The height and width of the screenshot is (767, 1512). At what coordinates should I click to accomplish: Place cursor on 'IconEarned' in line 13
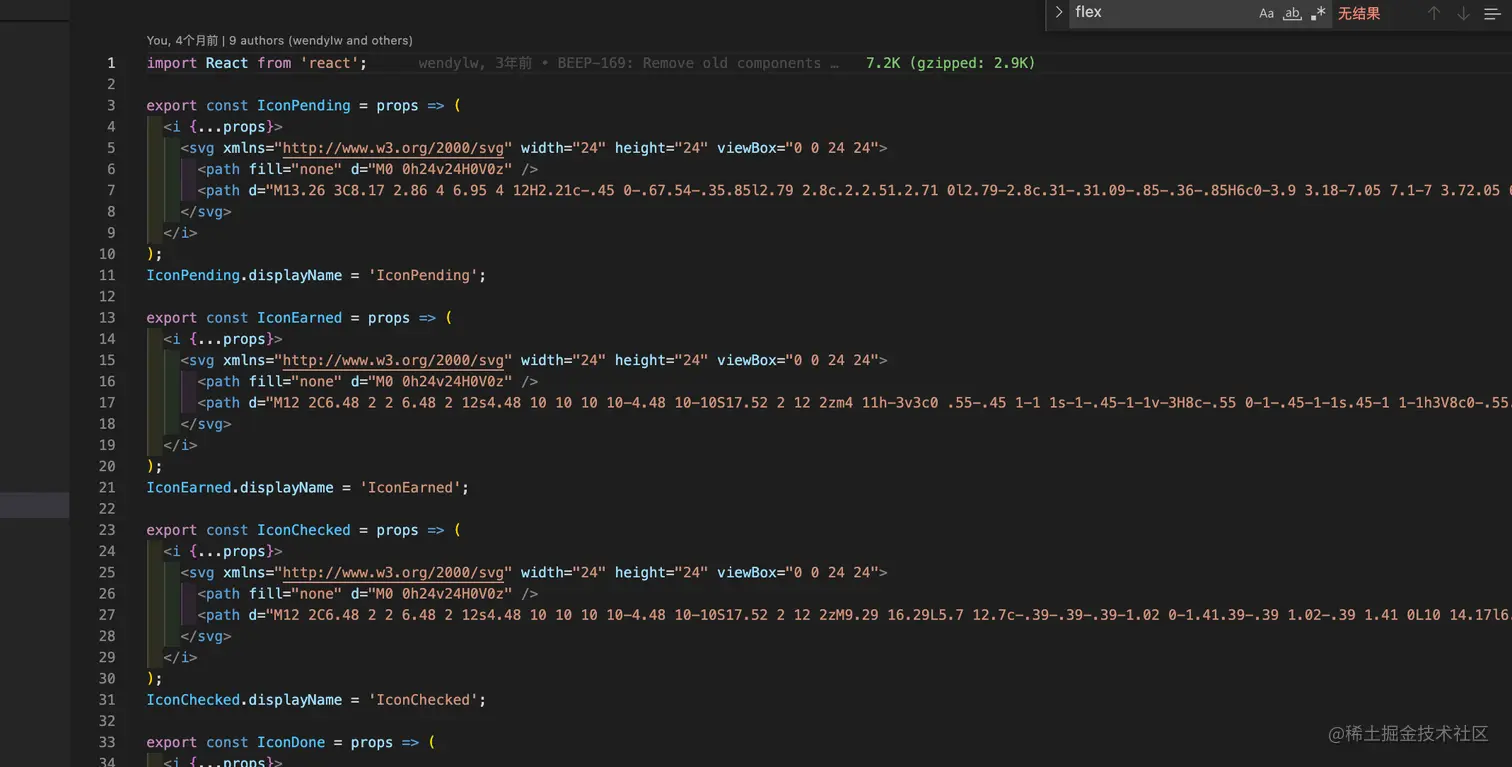[299, 318]
